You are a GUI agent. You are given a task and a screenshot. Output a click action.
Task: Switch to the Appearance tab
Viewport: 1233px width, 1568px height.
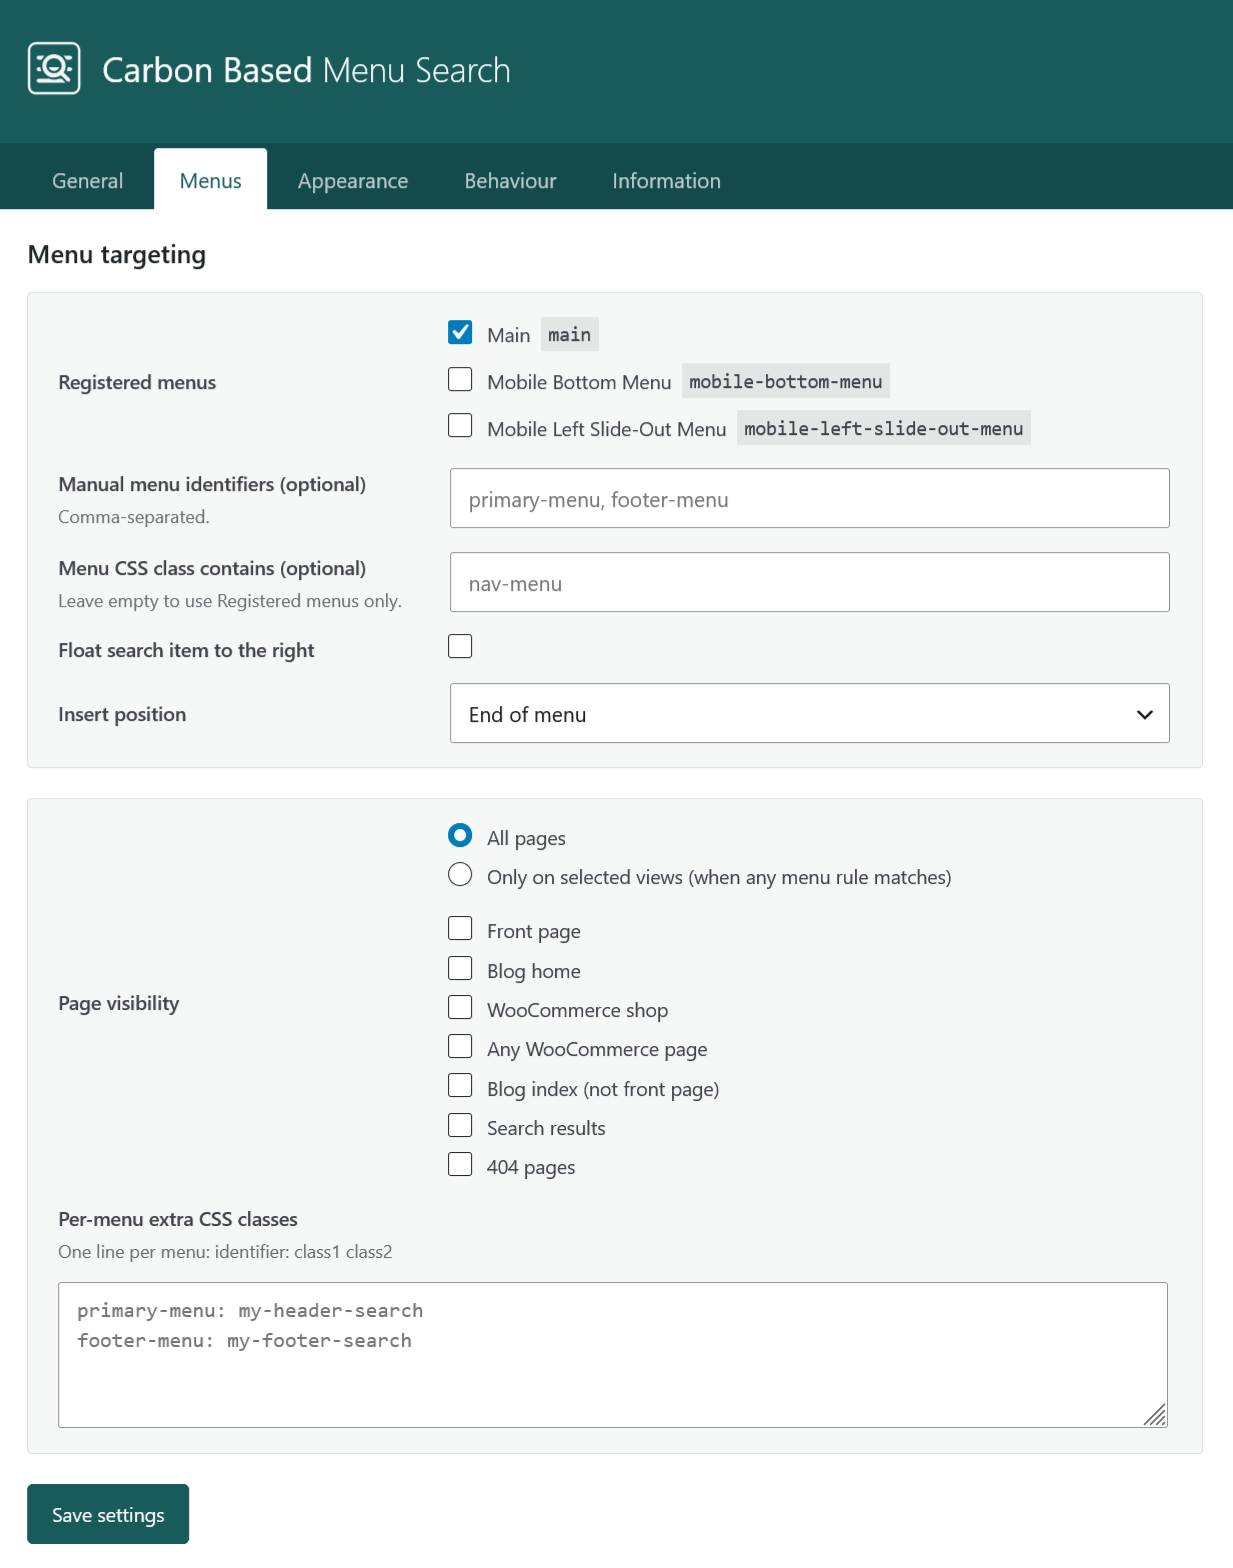pyautogui.click(x=353, y=181)
